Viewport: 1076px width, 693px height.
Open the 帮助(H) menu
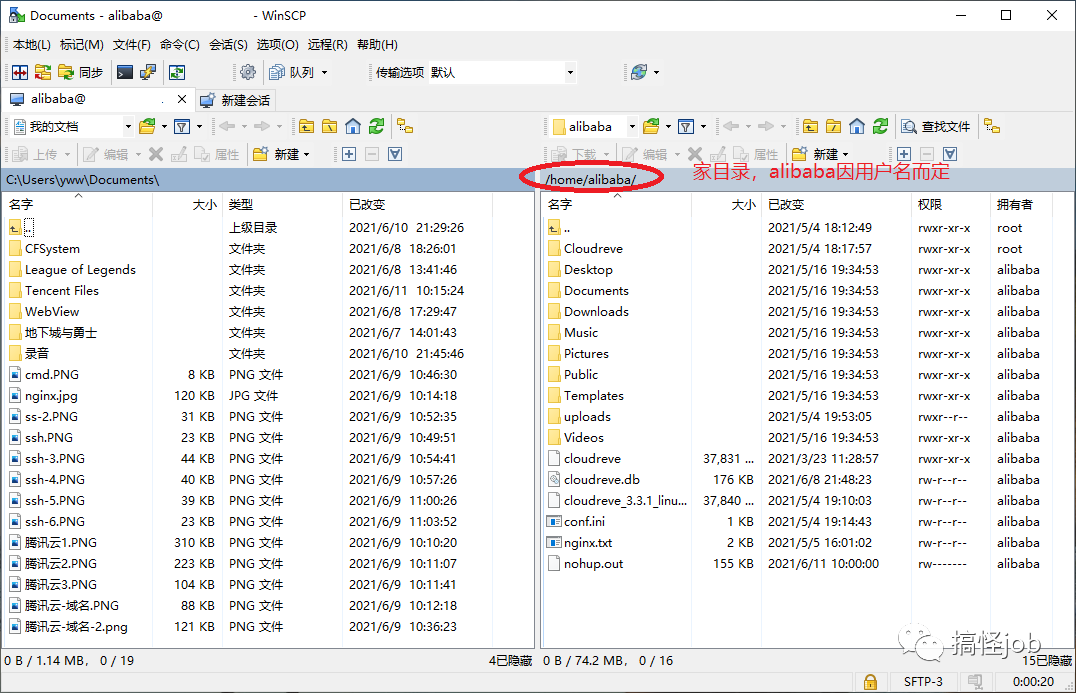click(377, 45)
